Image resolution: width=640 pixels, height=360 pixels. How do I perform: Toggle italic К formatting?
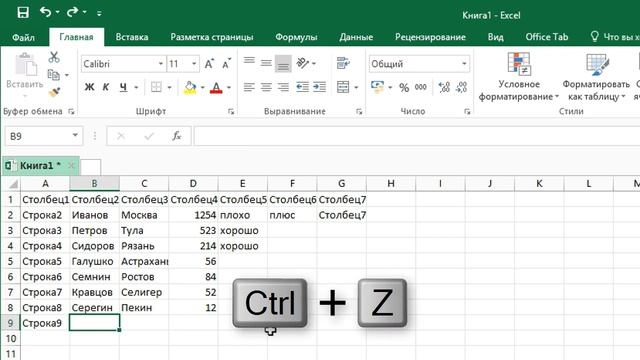tap(106, 87)
